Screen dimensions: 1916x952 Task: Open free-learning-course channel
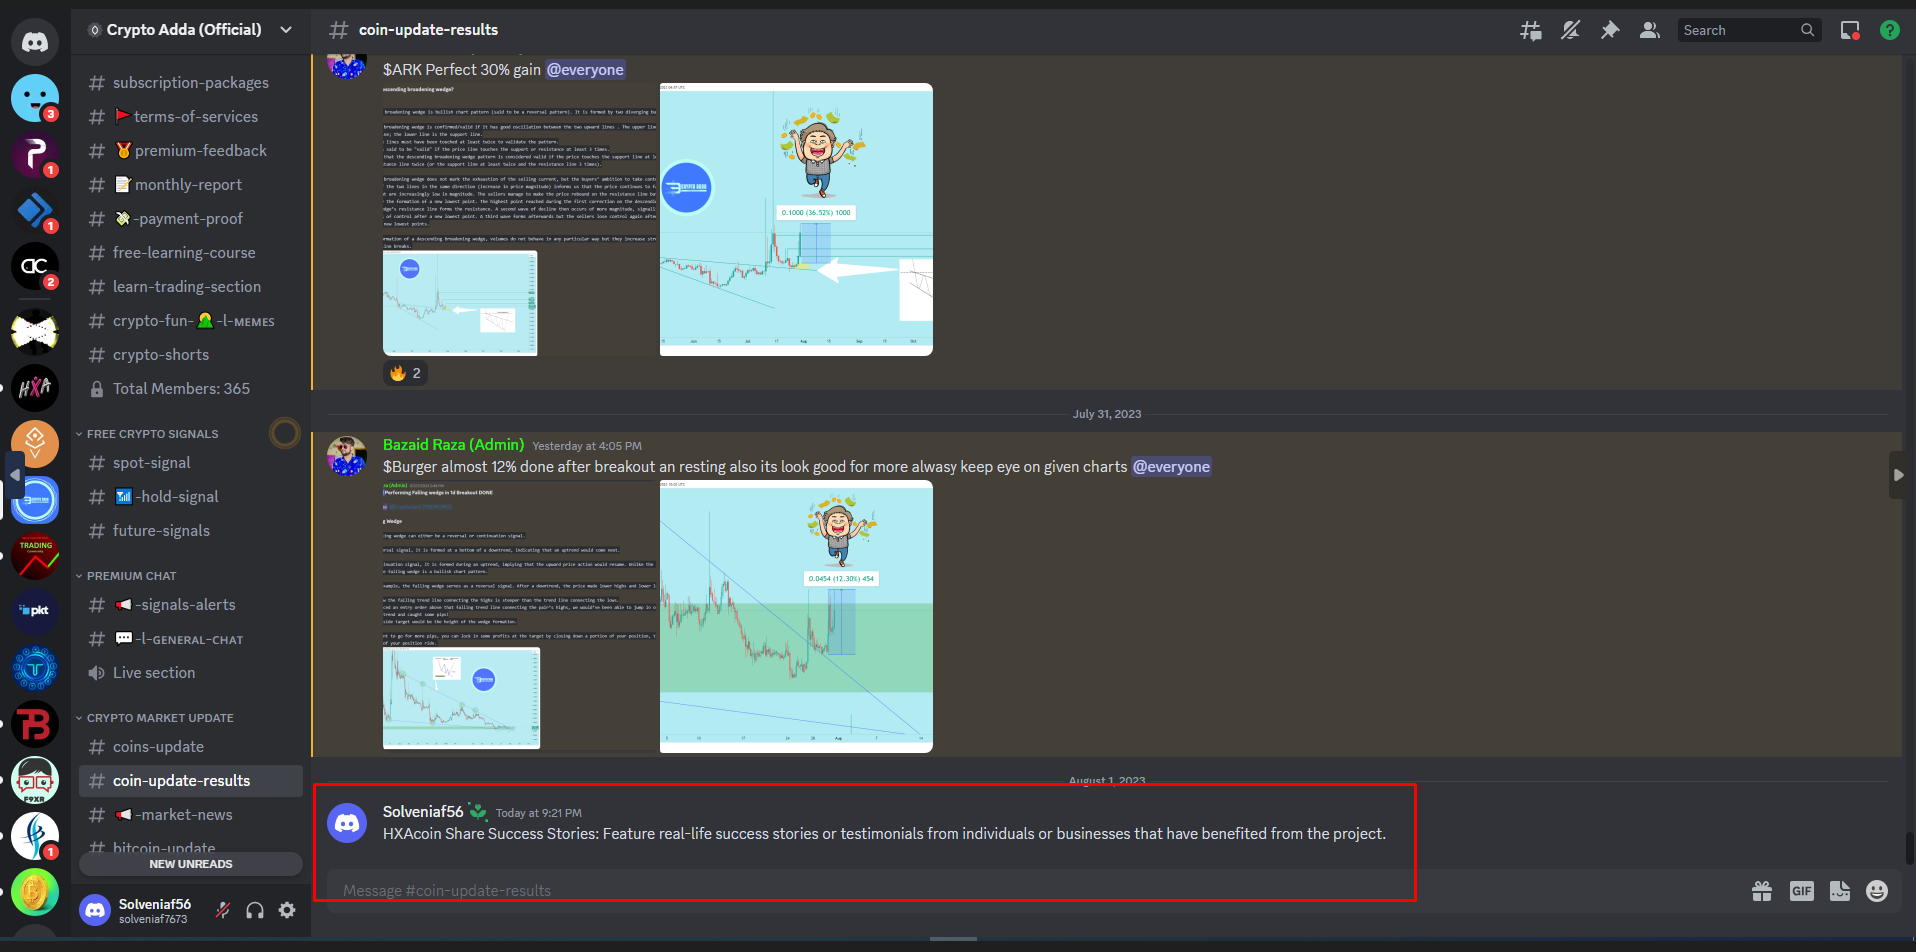[190, 253]
